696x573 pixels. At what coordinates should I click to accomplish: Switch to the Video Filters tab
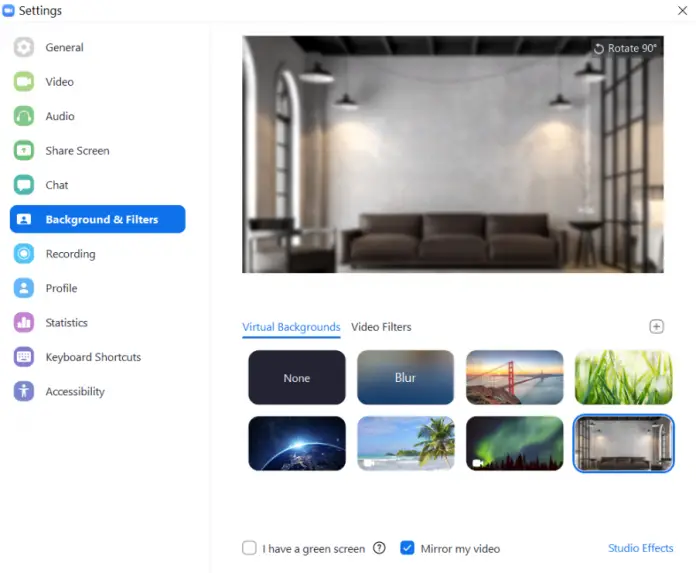coord(381,327)
